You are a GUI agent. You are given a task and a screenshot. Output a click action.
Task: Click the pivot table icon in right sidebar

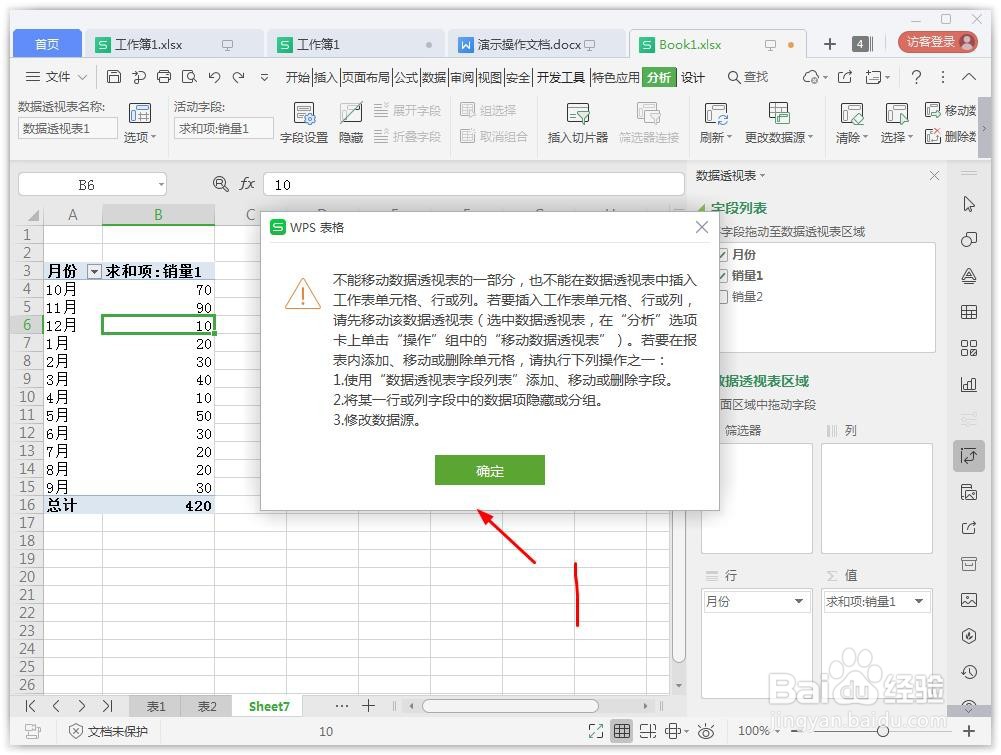coord(970,455)
